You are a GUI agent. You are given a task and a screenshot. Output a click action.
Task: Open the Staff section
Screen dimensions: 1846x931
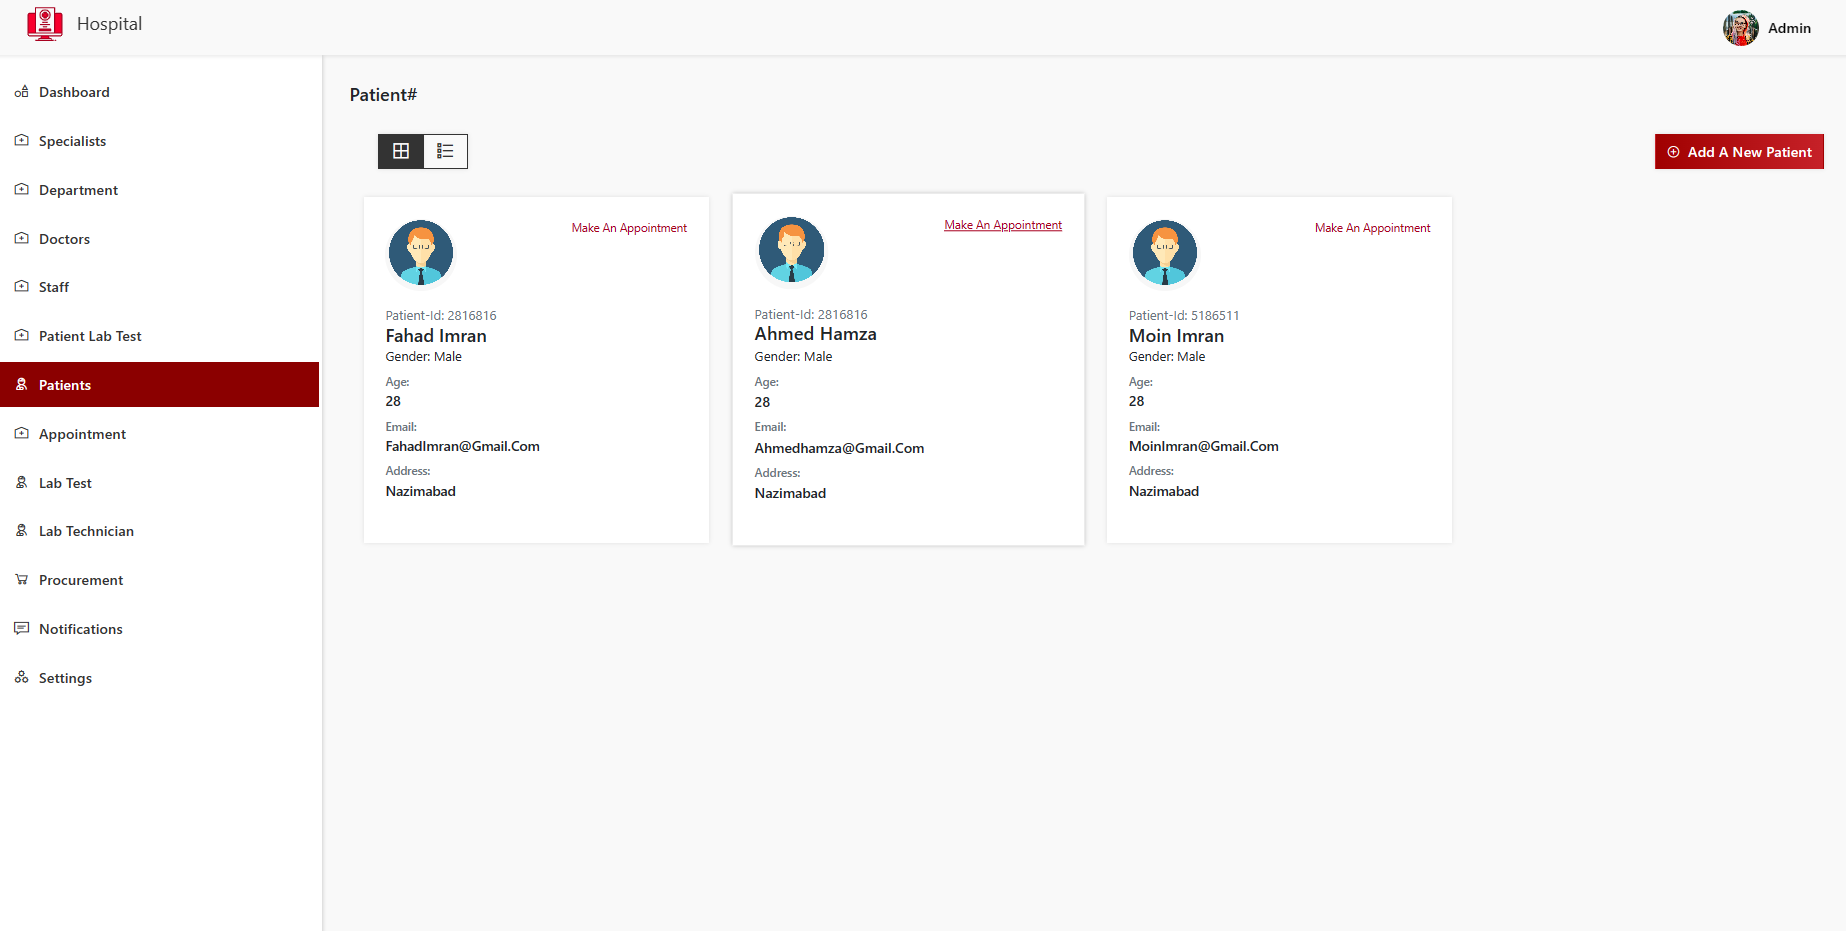(53, 287)
